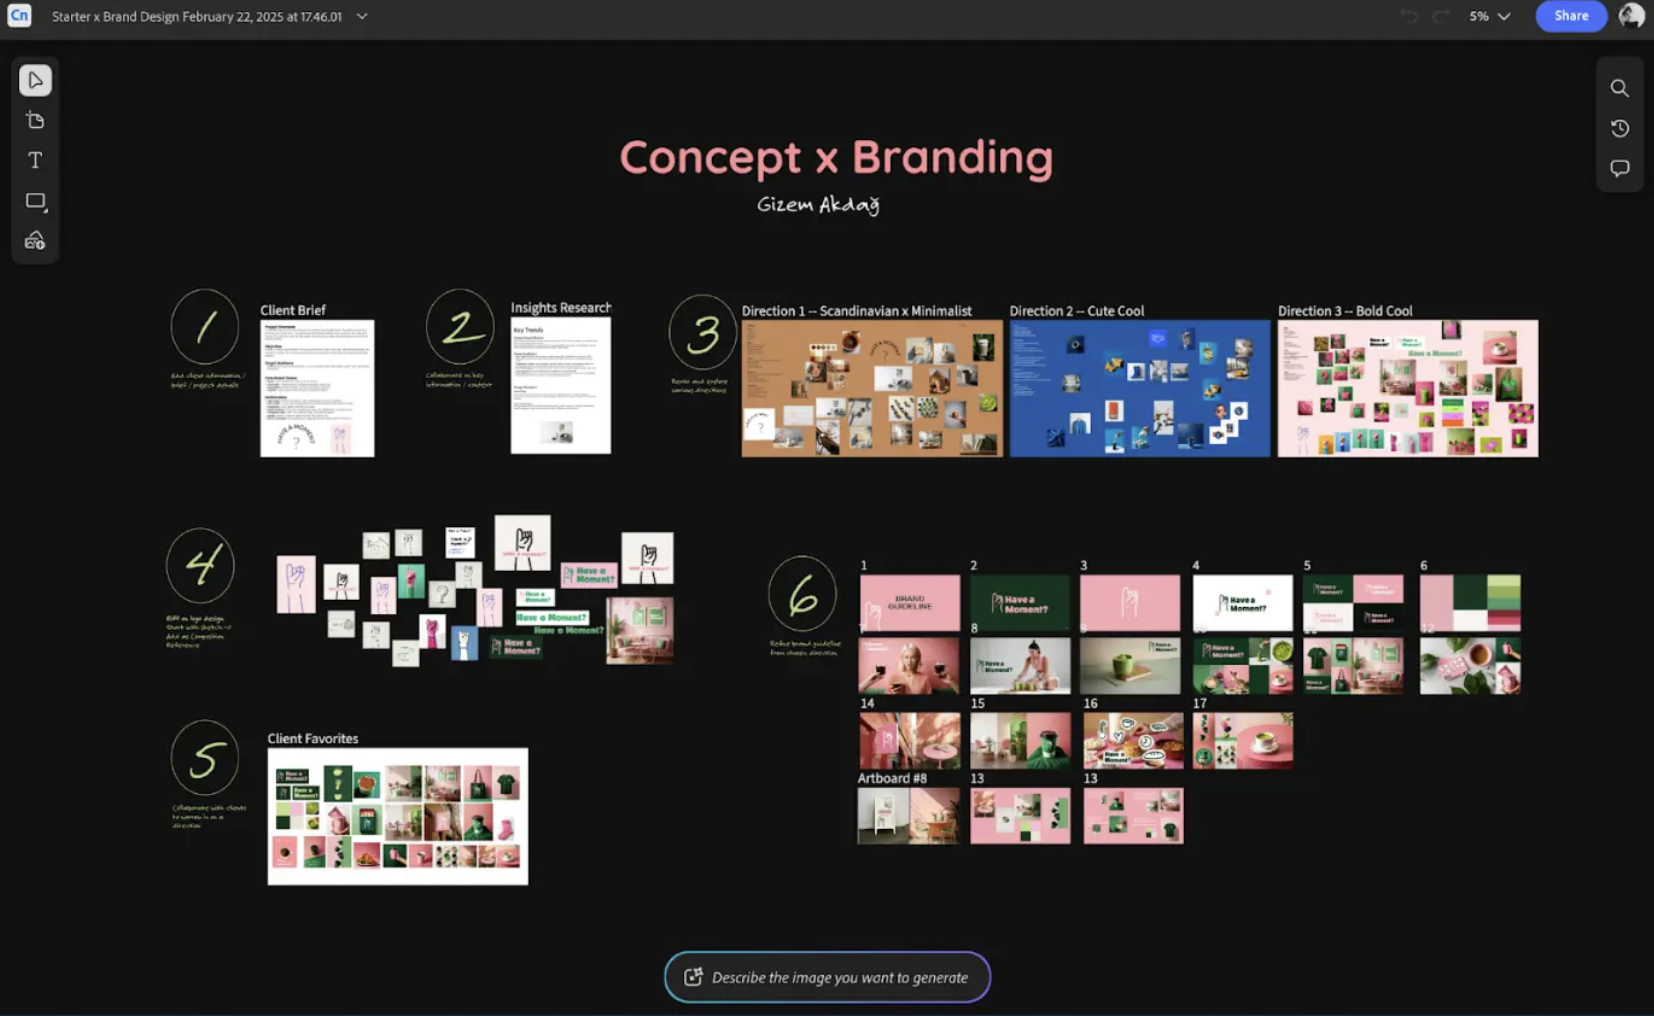Open the Comments speech bubble panel
Image resolution: width=1654 pixels, height=1016 pixels.
point(1619,168)
